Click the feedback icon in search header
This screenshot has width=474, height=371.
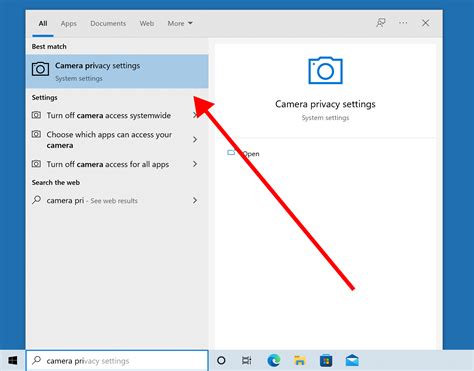(381, 23)
